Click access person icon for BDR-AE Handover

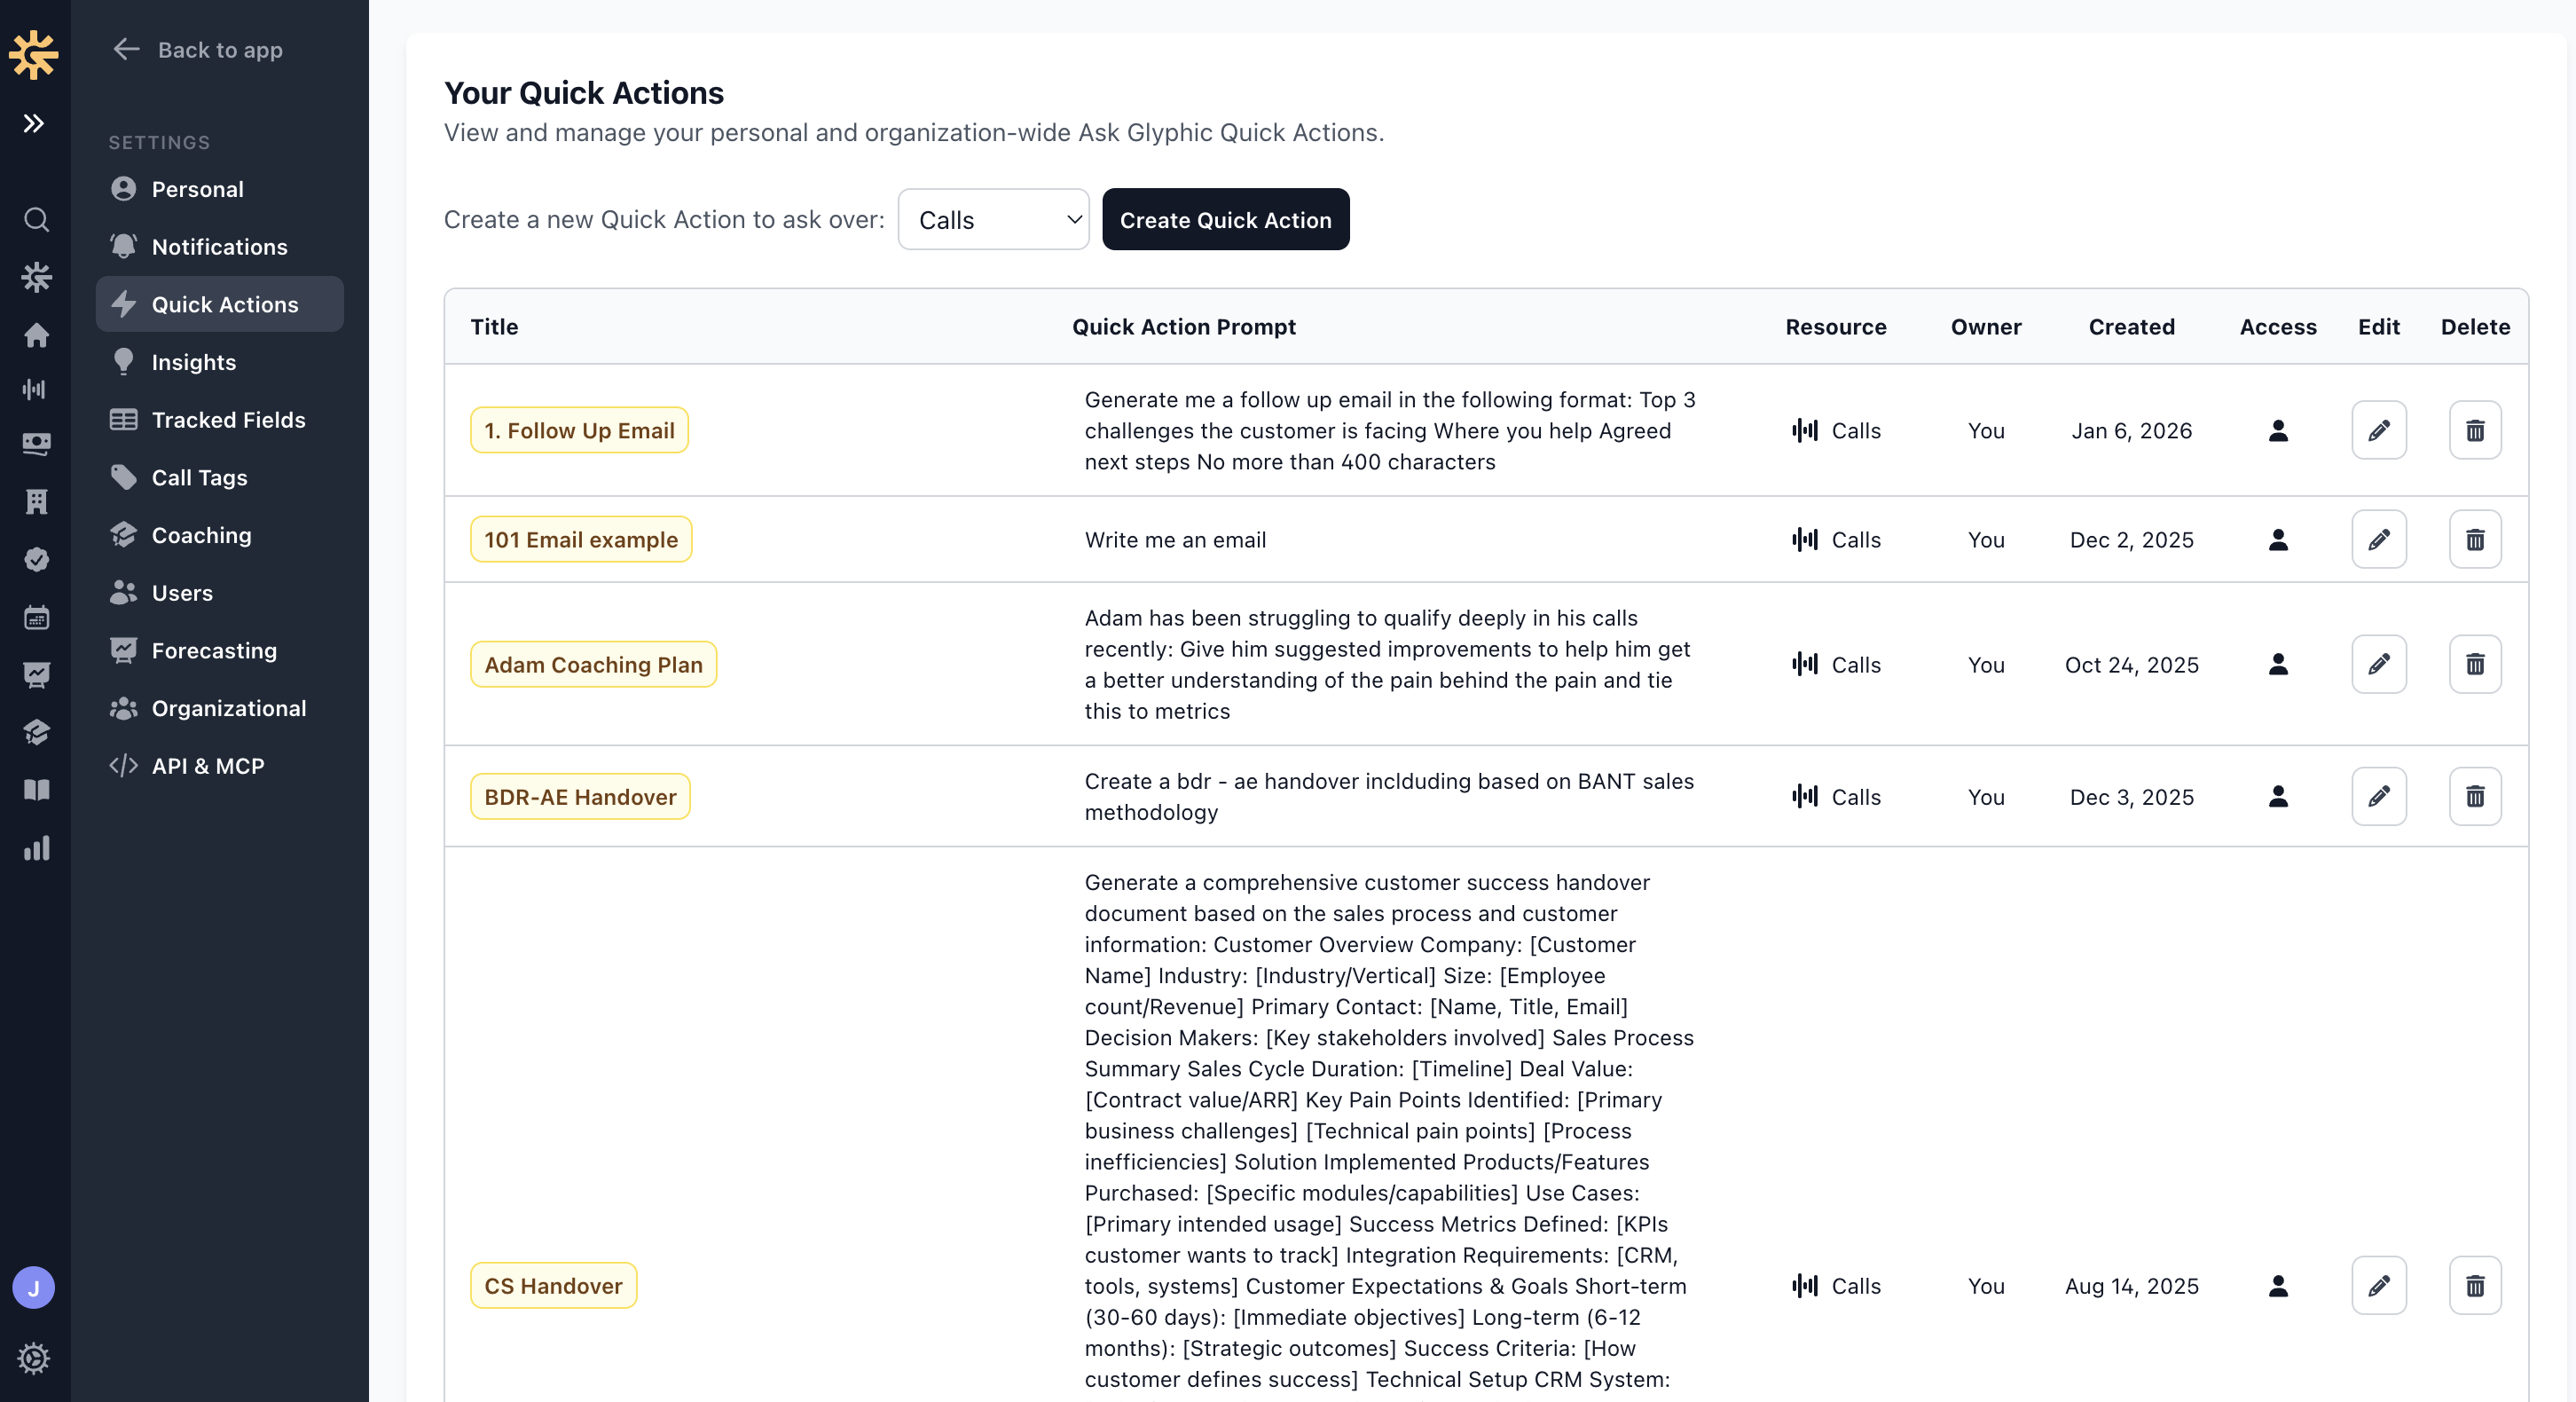tap(2278, 797)
